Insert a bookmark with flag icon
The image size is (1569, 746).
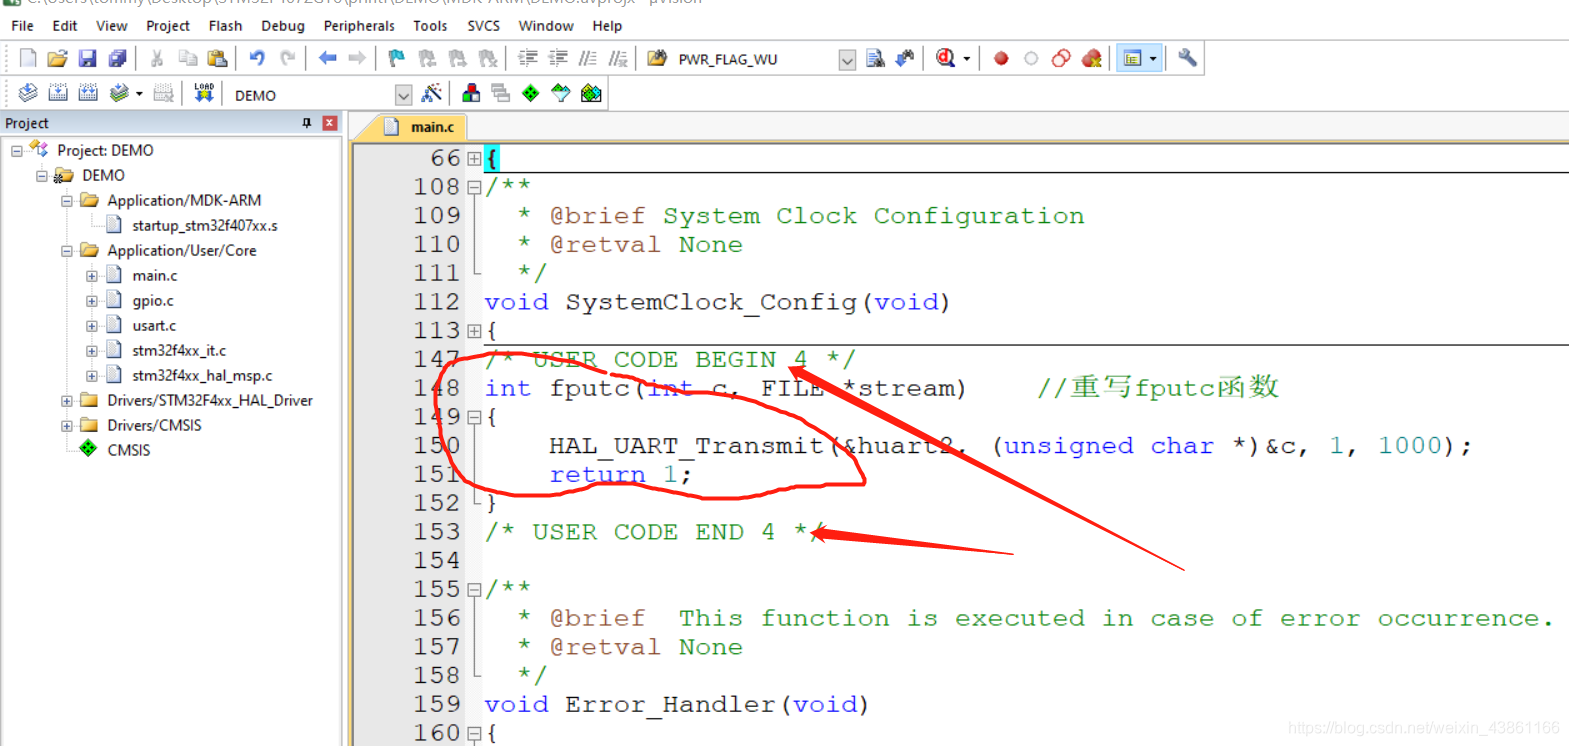(397, 59)
